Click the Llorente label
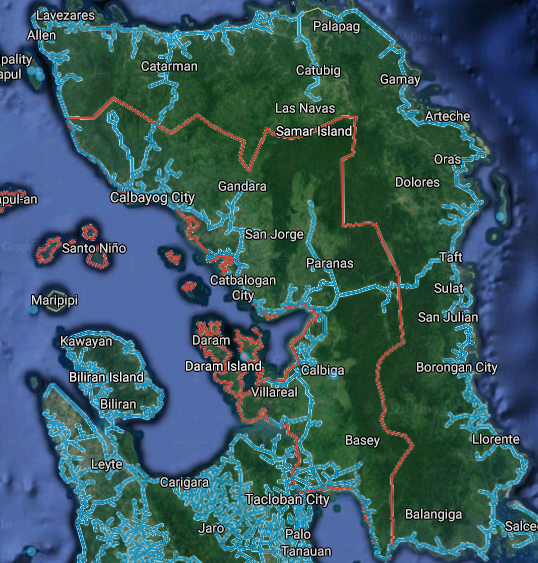 coord(496,439)
